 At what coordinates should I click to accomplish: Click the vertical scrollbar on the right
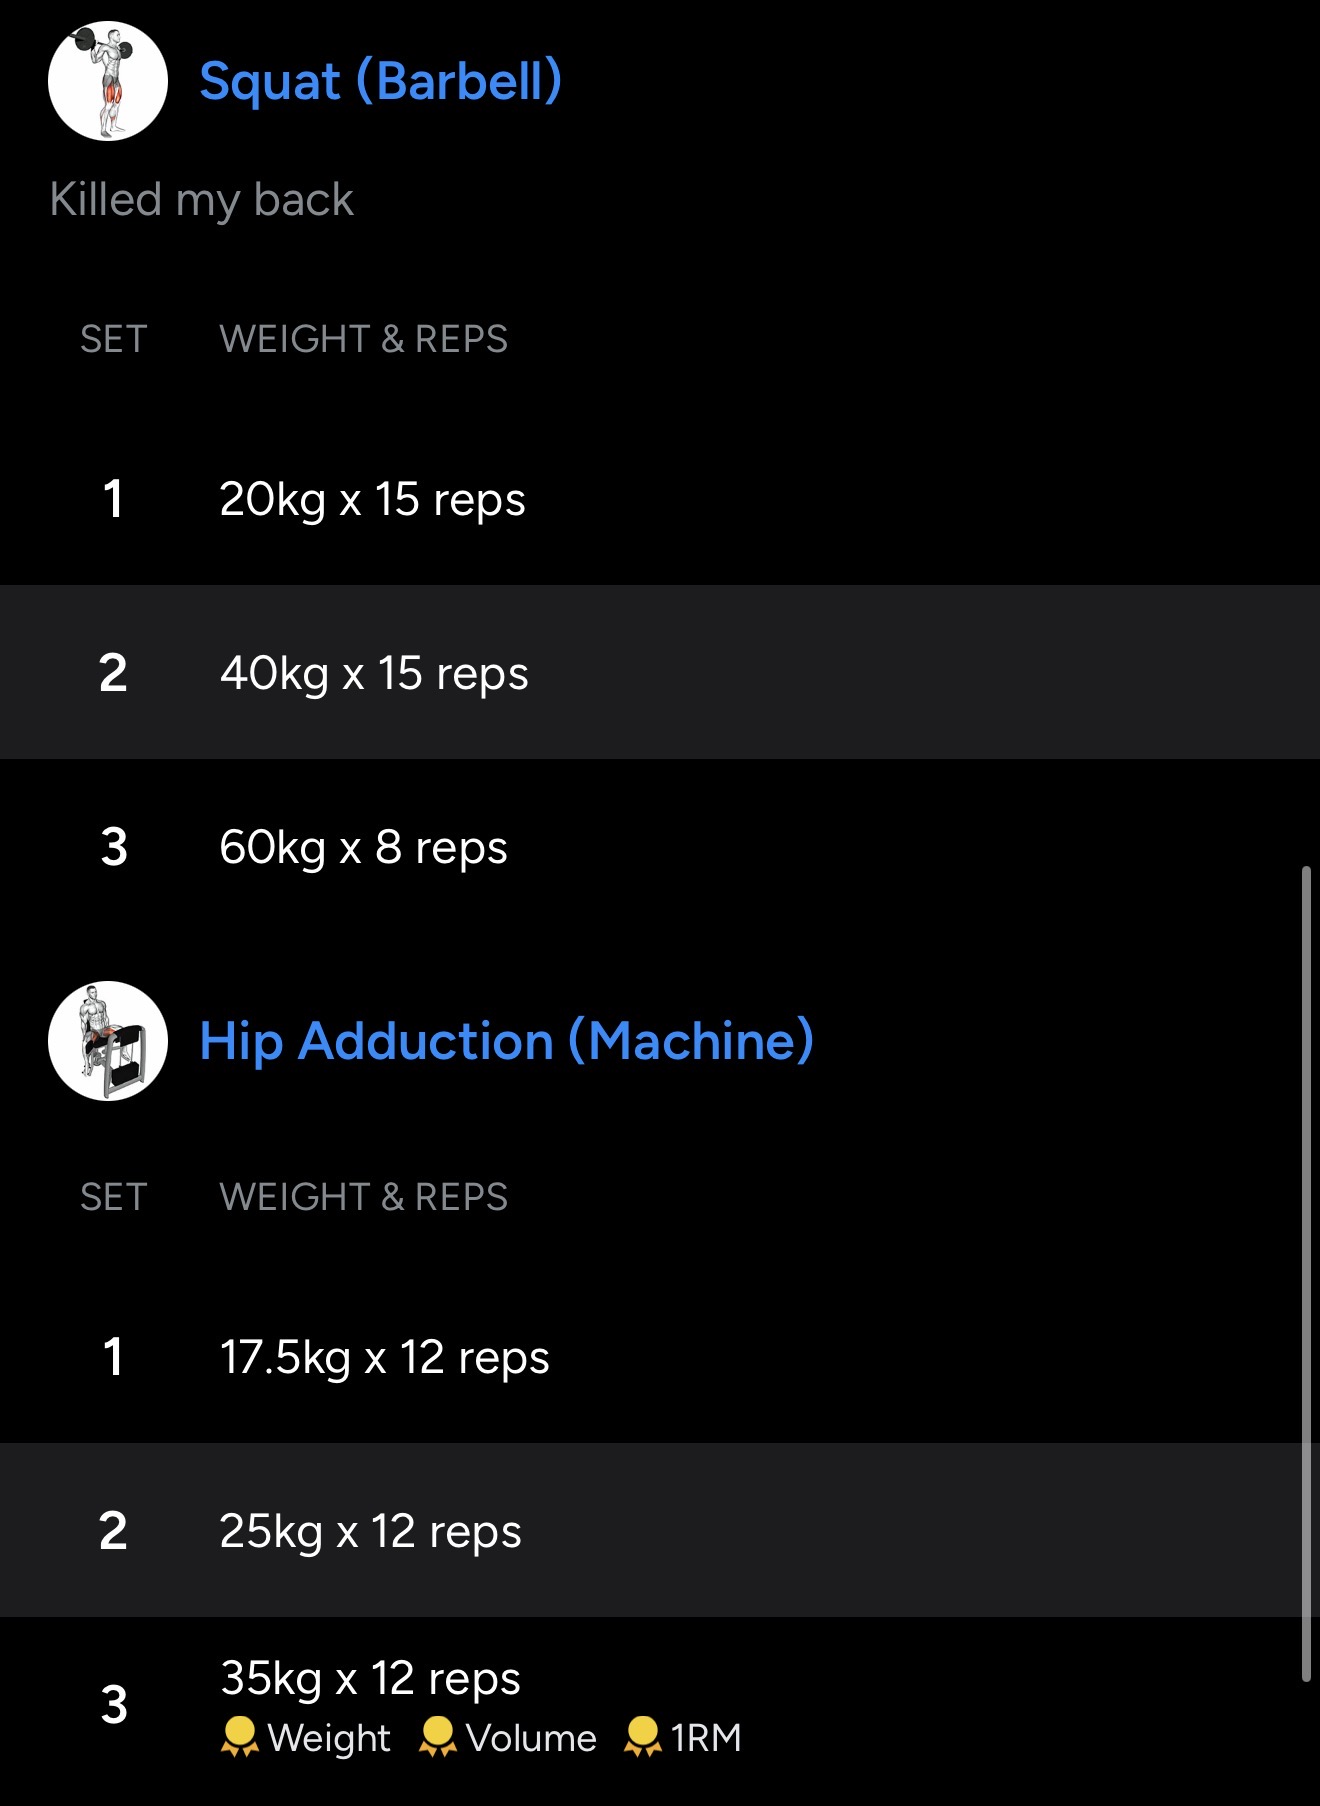click(x=1306, y=1273)
